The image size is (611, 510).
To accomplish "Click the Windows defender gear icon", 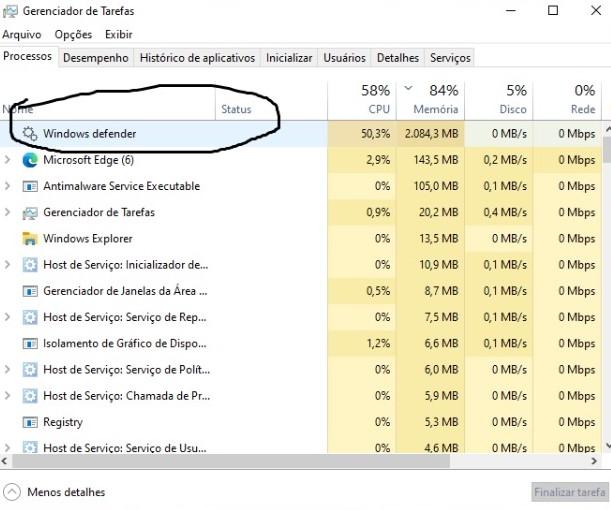I will click(x=30, y=134).
